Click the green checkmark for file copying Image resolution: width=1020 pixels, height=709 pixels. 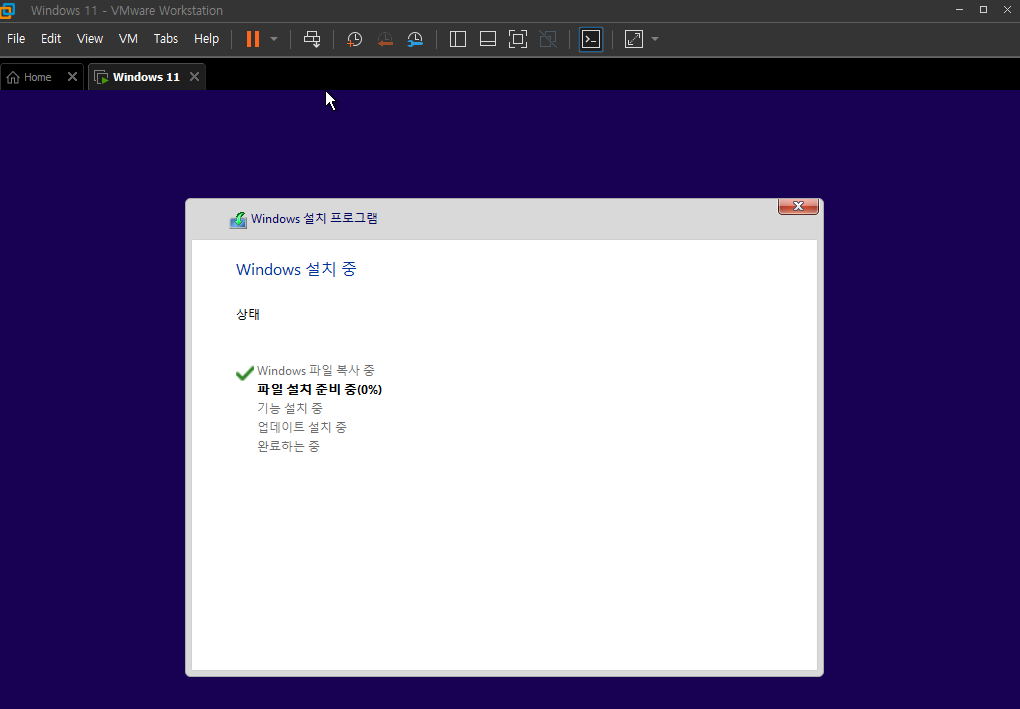pyautogui.click(x=245, y=373)
